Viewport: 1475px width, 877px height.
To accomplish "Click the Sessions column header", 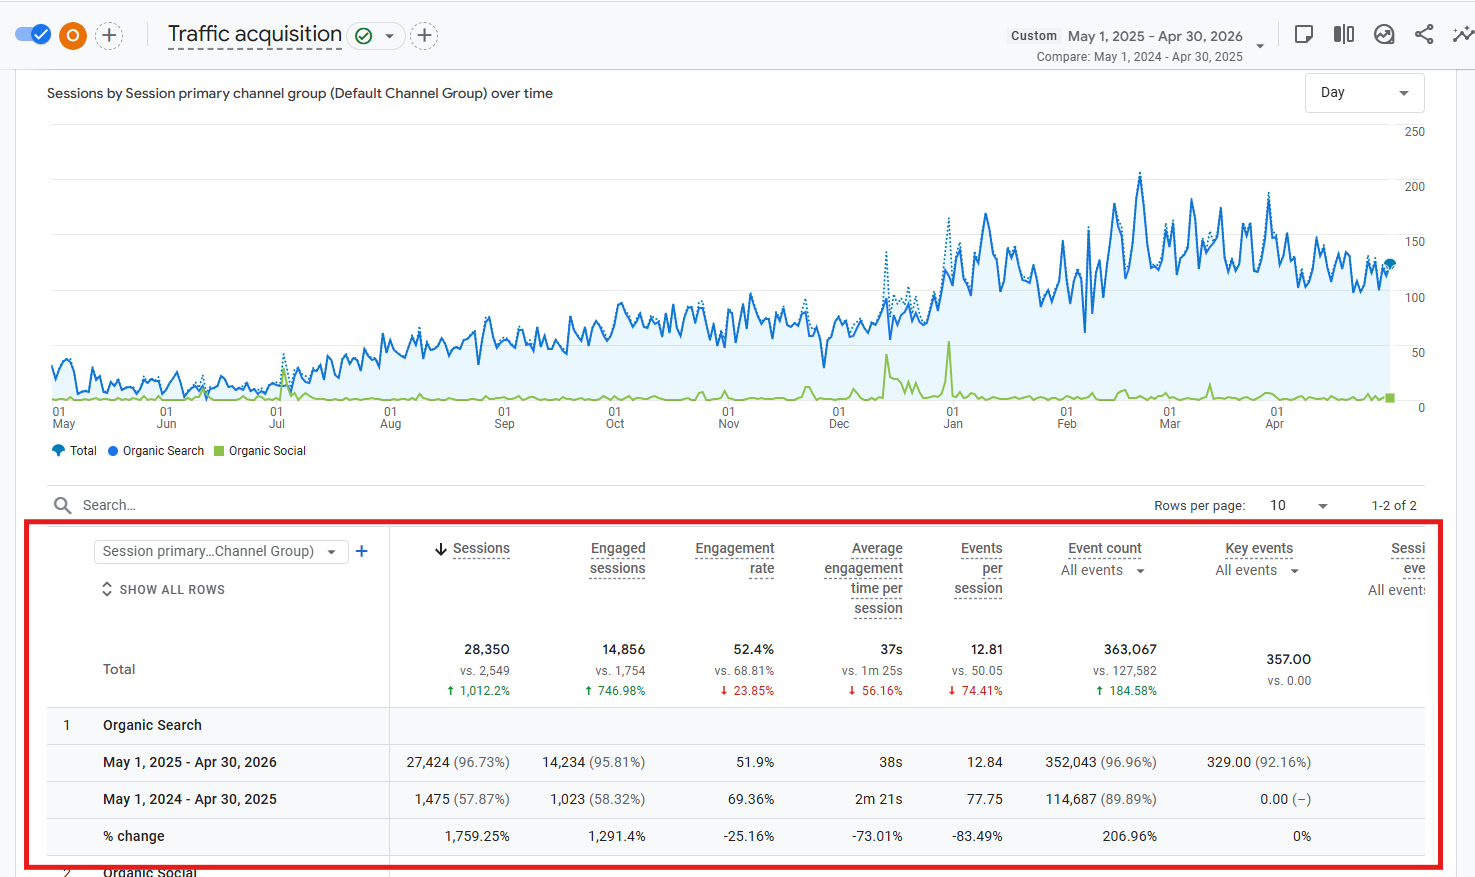I will tap(472, 549).
